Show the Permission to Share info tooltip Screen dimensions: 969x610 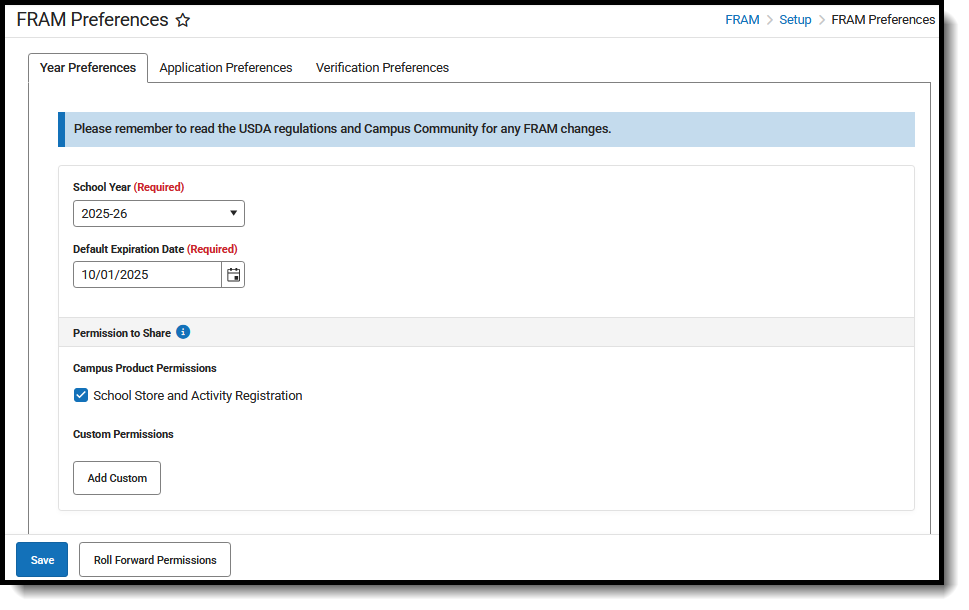click(183, 333)
